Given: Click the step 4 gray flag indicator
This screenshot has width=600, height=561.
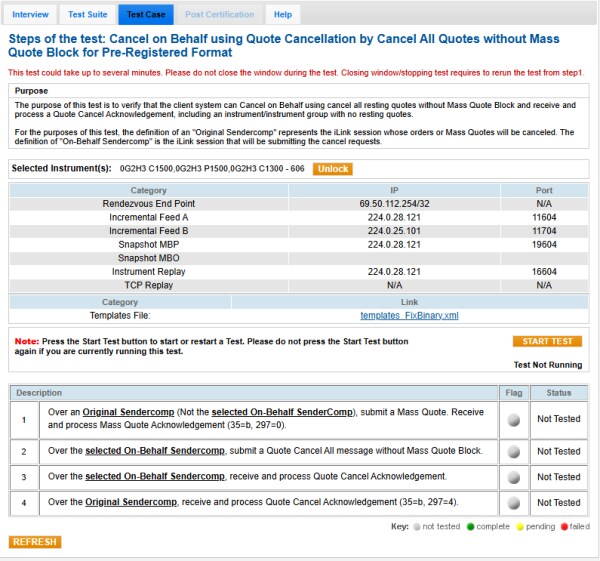Looking at the screenshot, I should coord(512,503).
